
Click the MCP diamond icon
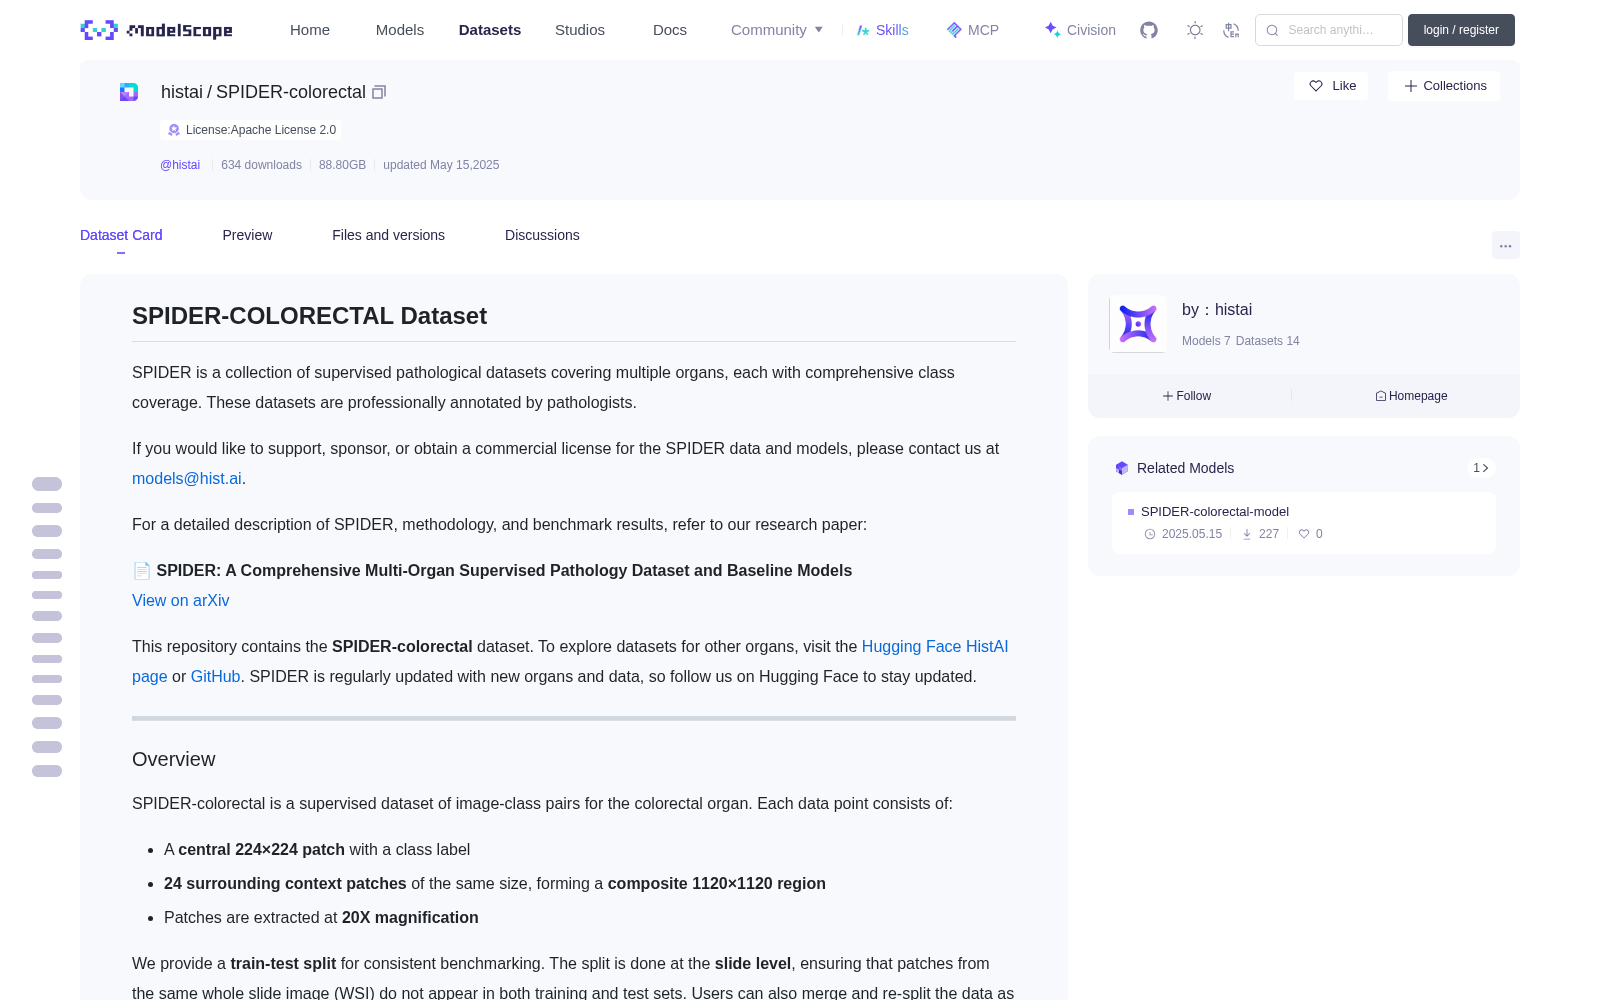(x=954, y=30)
